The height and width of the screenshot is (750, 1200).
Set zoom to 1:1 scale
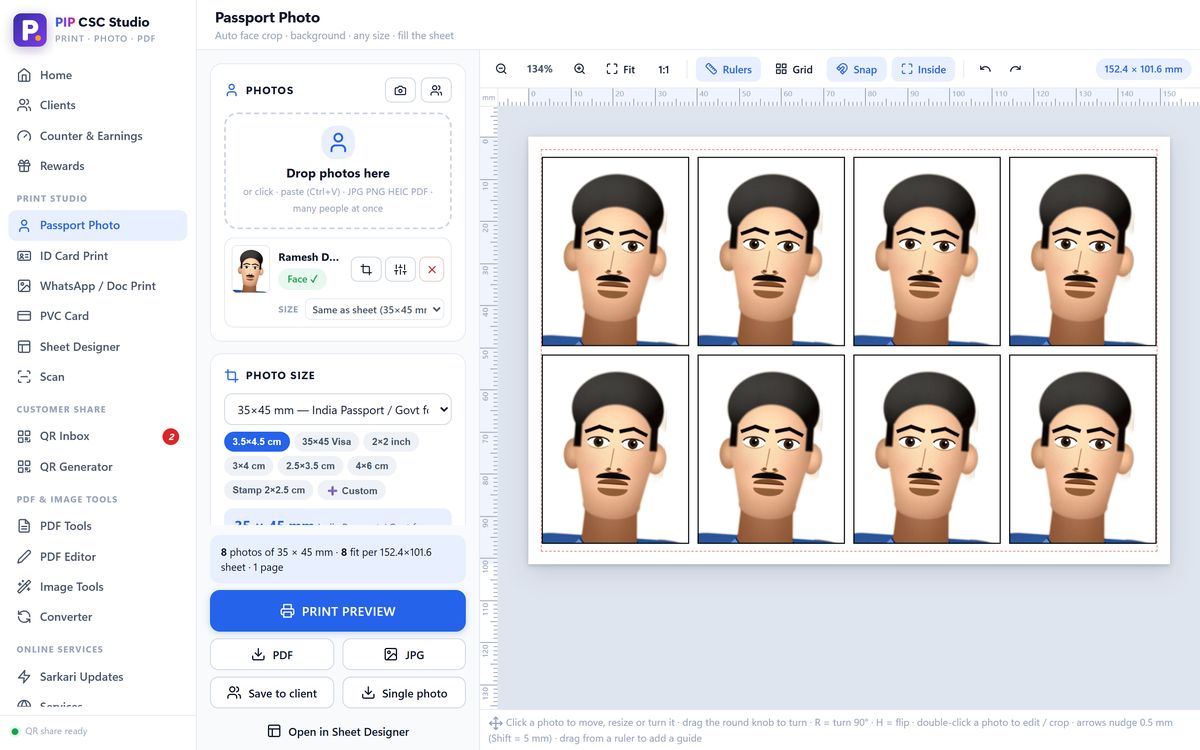(664, 69)
